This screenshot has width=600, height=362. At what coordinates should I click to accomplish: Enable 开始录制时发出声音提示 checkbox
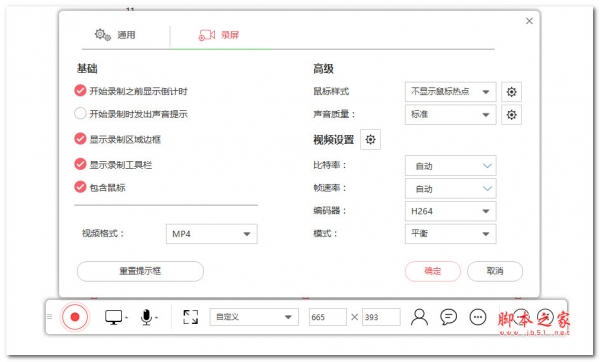pyautogui.click(x=80, y=113)
